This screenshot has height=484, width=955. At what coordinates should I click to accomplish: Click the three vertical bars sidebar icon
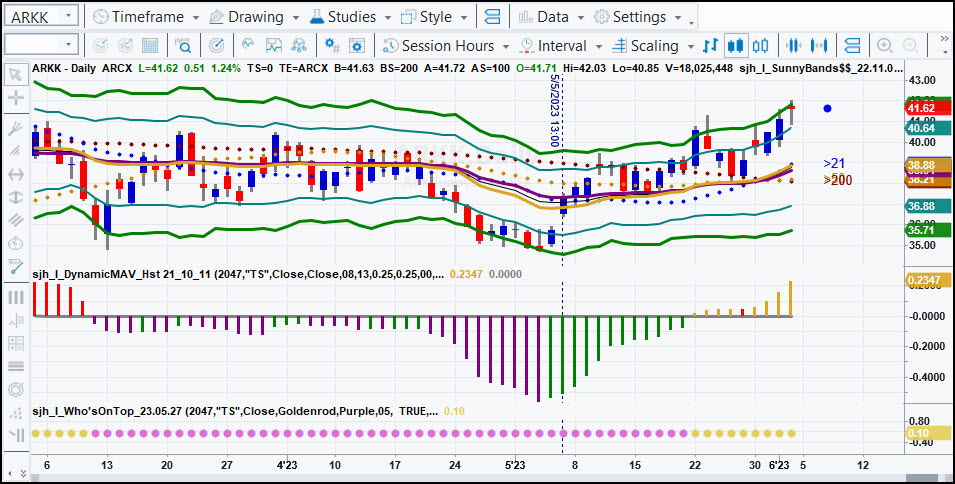(15, 297)
